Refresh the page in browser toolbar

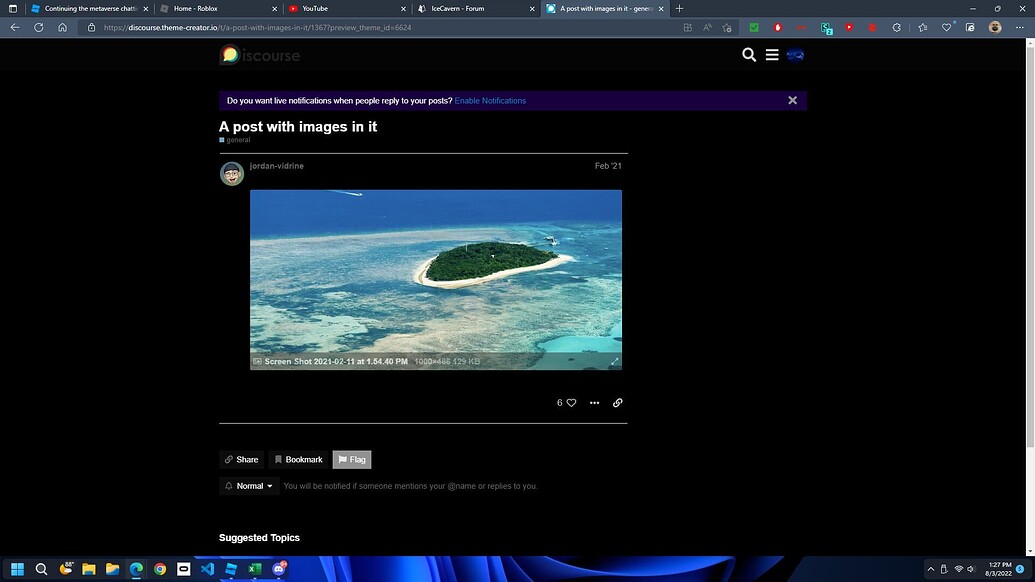[x=39, y=28]
